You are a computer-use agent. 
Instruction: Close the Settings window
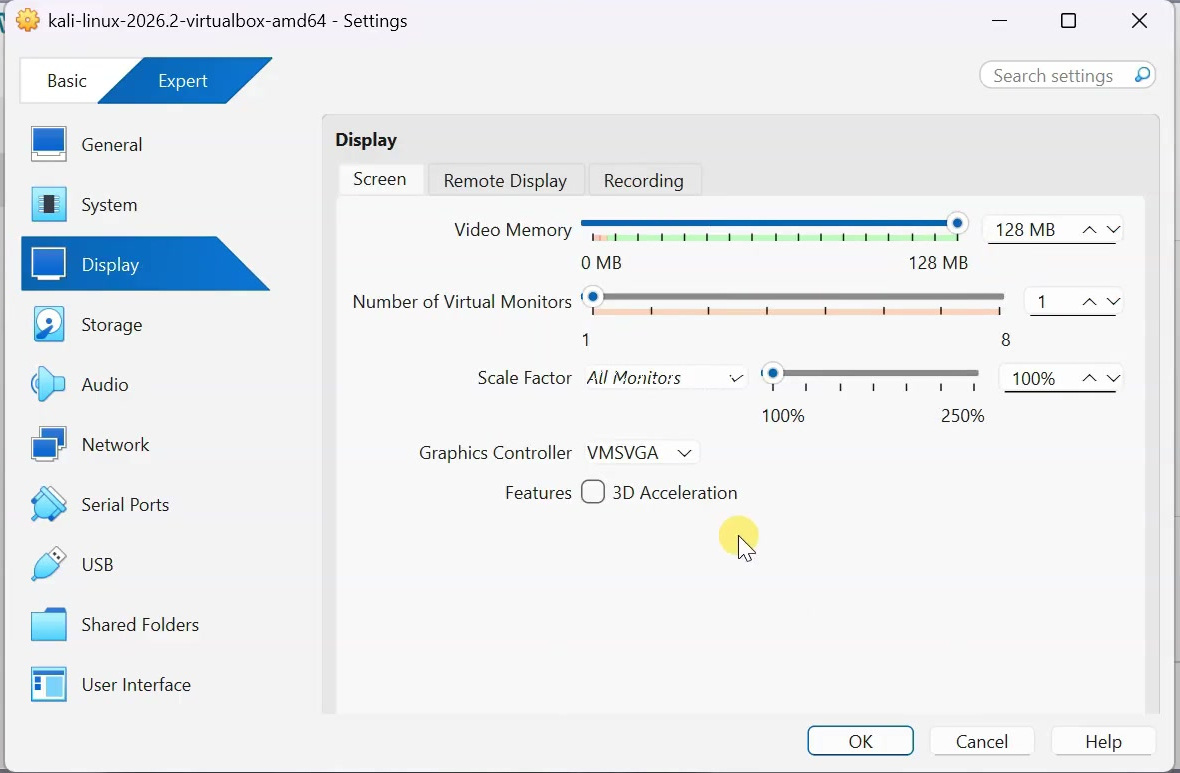click(1139, 20)
